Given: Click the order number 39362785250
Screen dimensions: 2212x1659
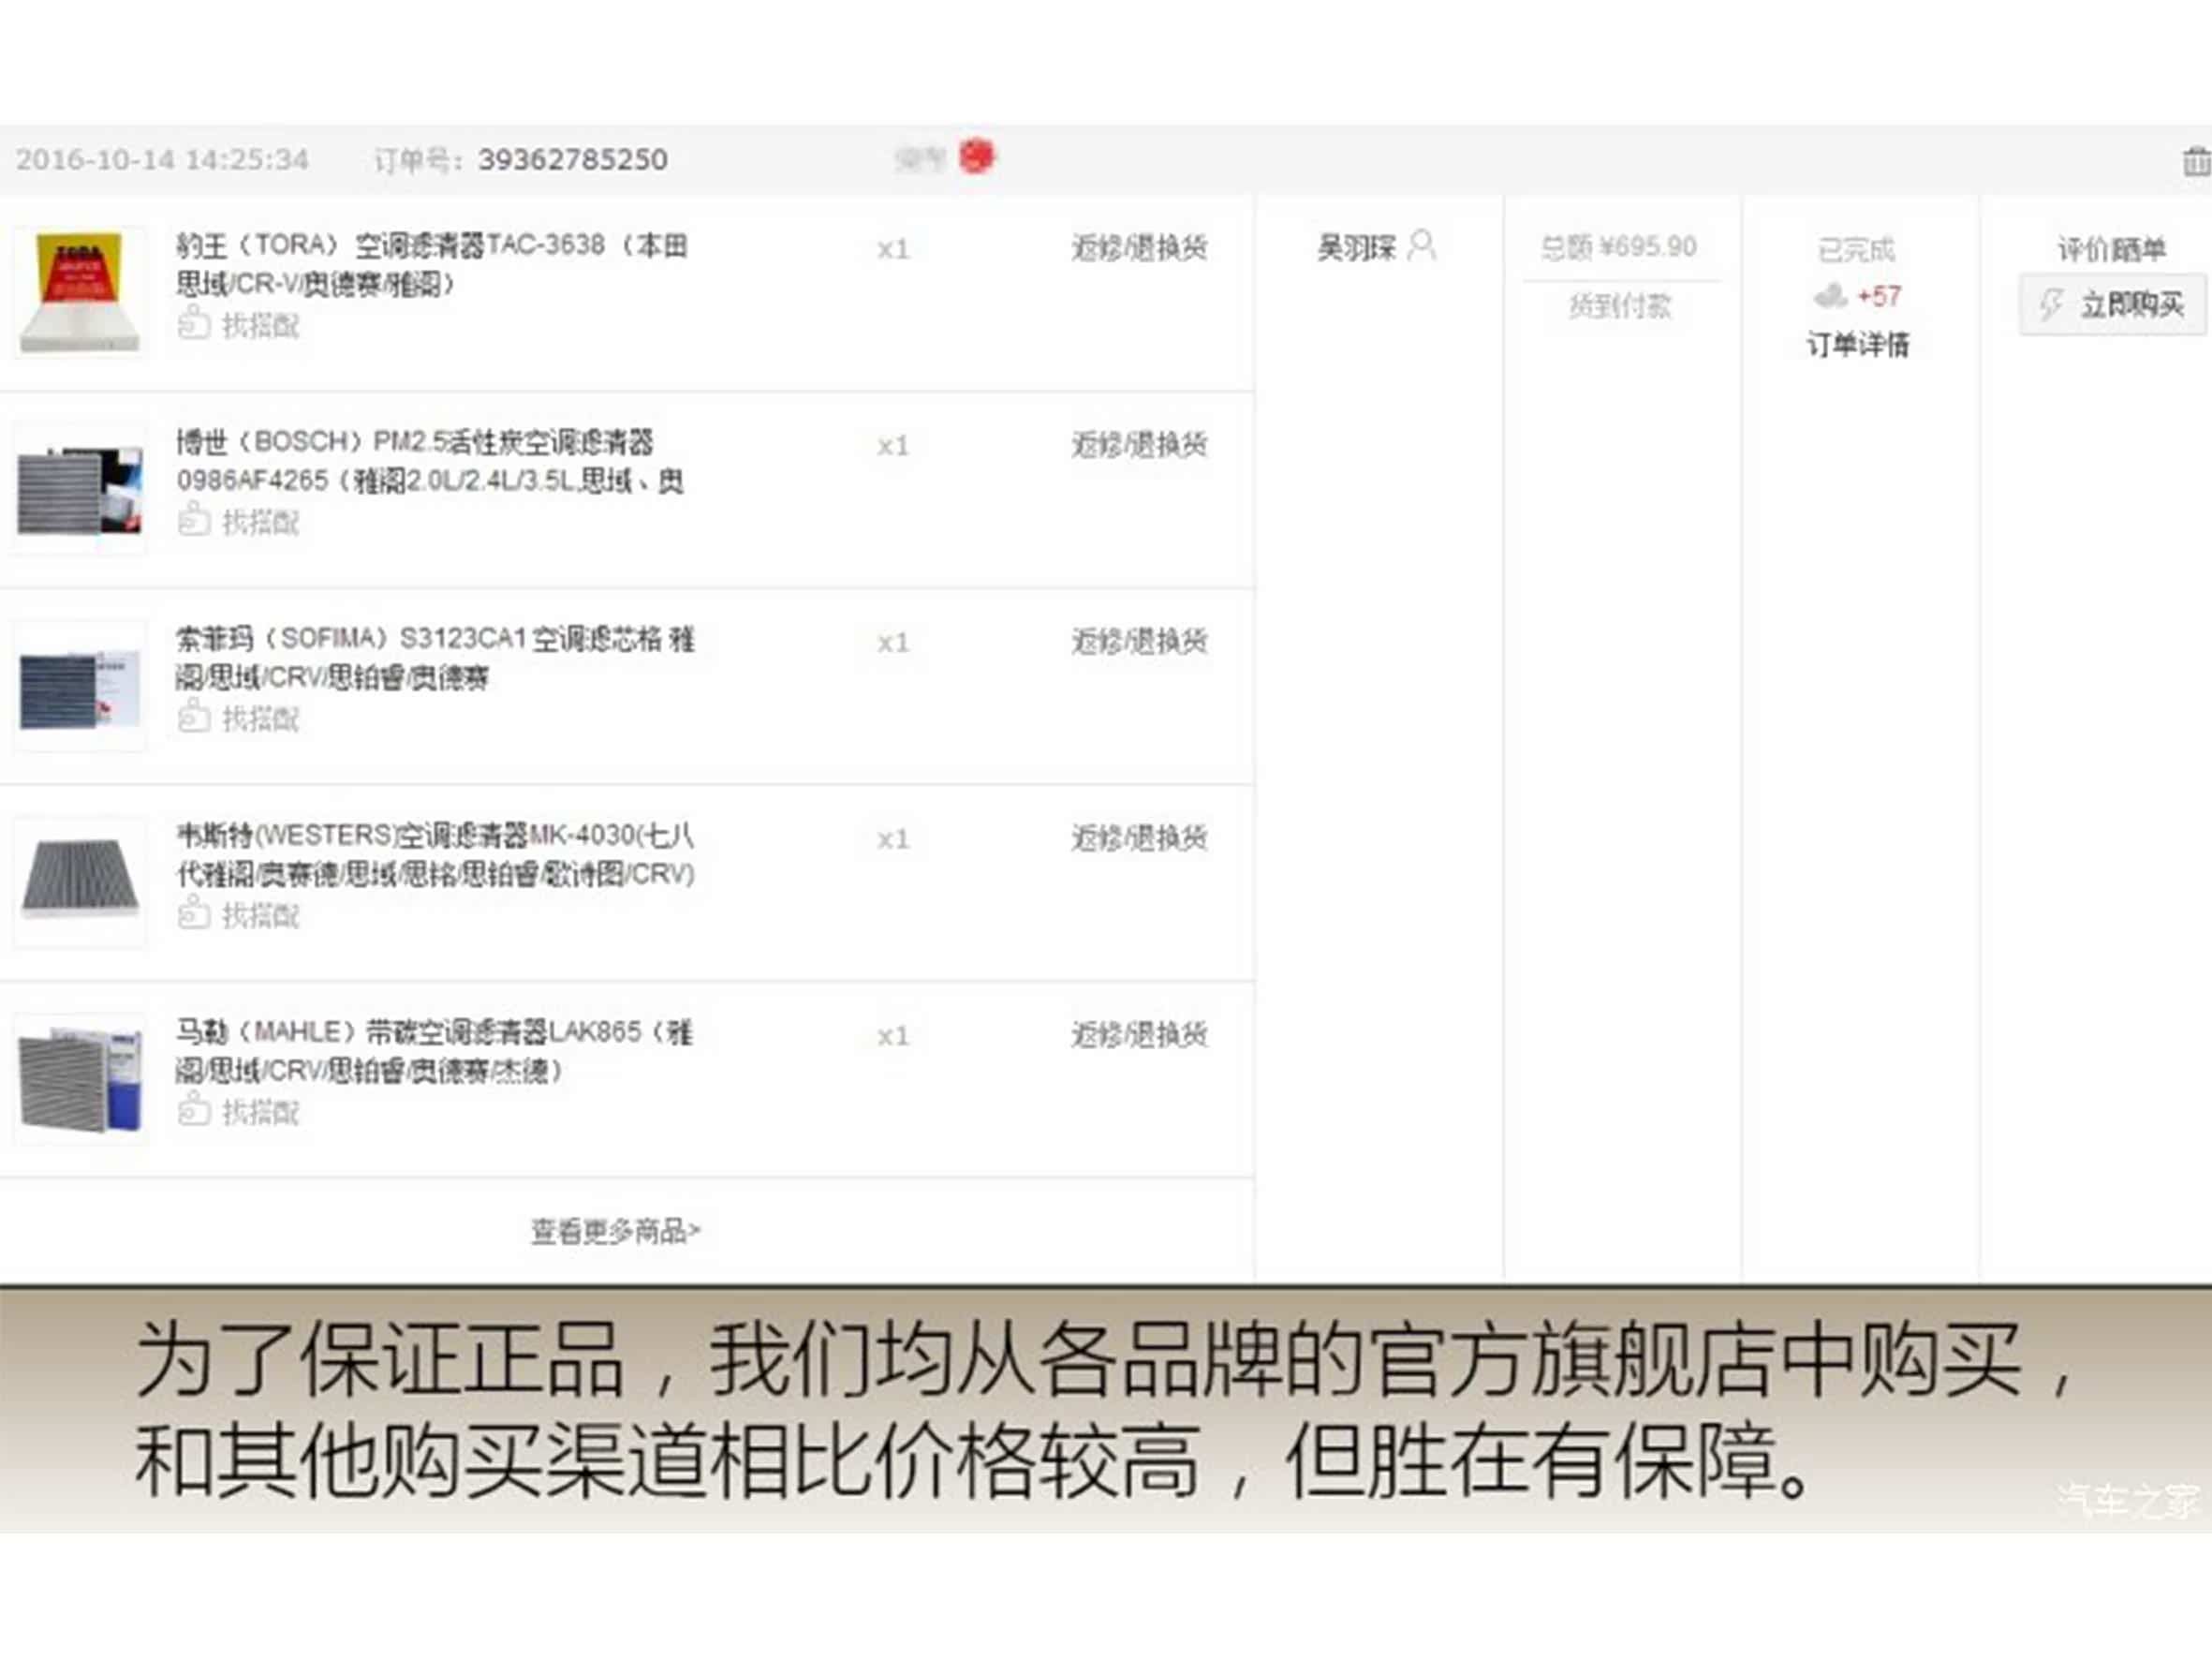Looking at the screenshot, I should click(572, 160).
